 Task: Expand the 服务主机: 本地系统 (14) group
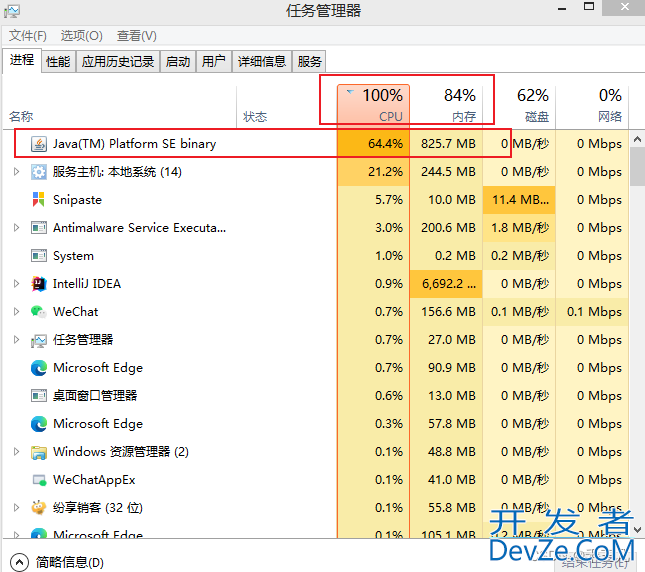click(x=16, y=171)
